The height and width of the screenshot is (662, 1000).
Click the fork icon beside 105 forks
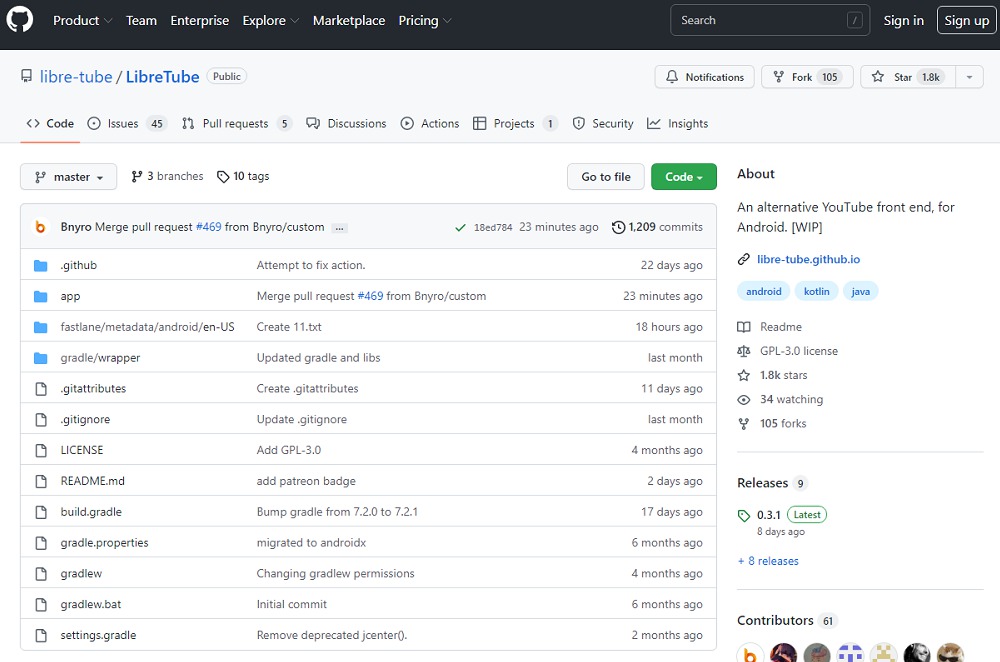pyautogui.click(x=744, y=424)
